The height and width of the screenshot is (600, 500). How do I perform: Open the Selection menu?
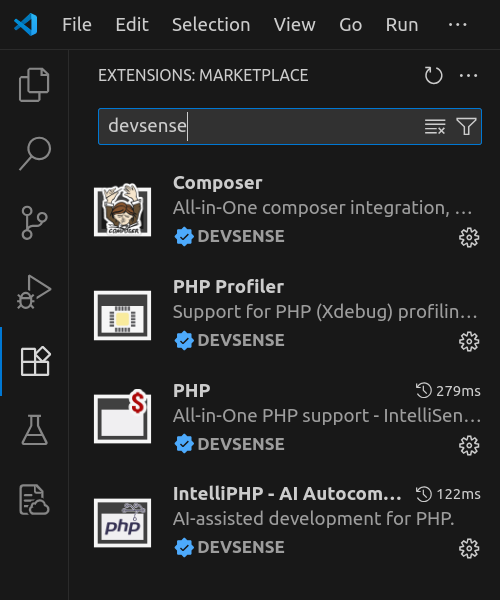[x=211, y=25]
